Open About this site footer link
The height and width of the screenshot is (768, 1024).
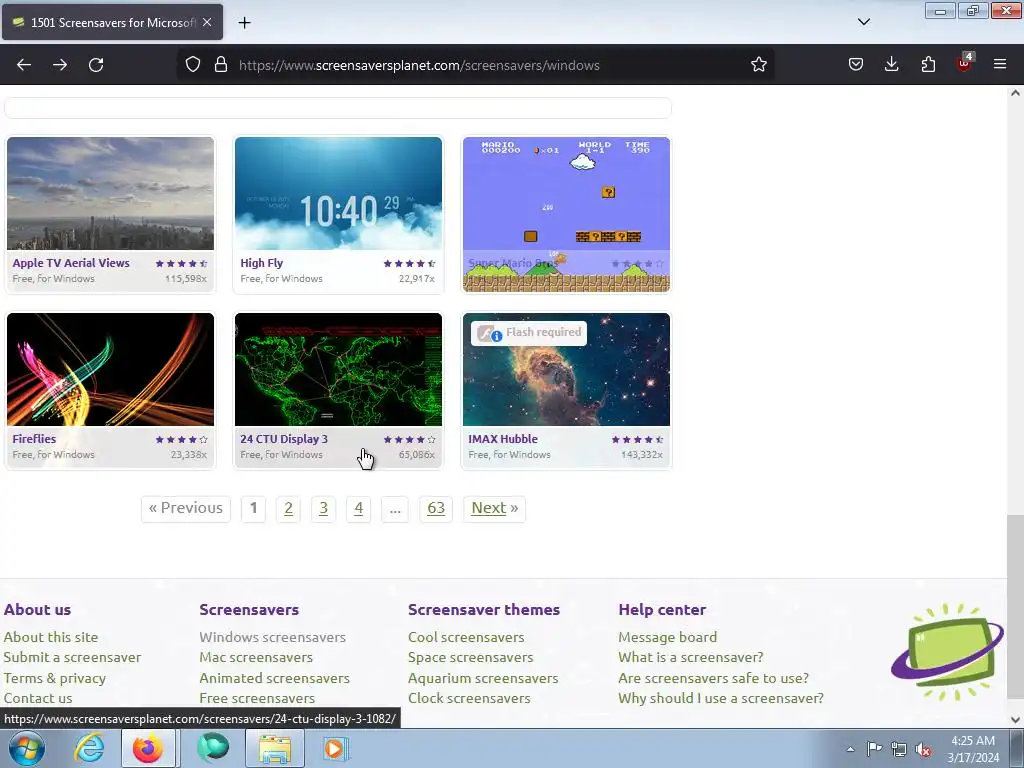[51, 637]
